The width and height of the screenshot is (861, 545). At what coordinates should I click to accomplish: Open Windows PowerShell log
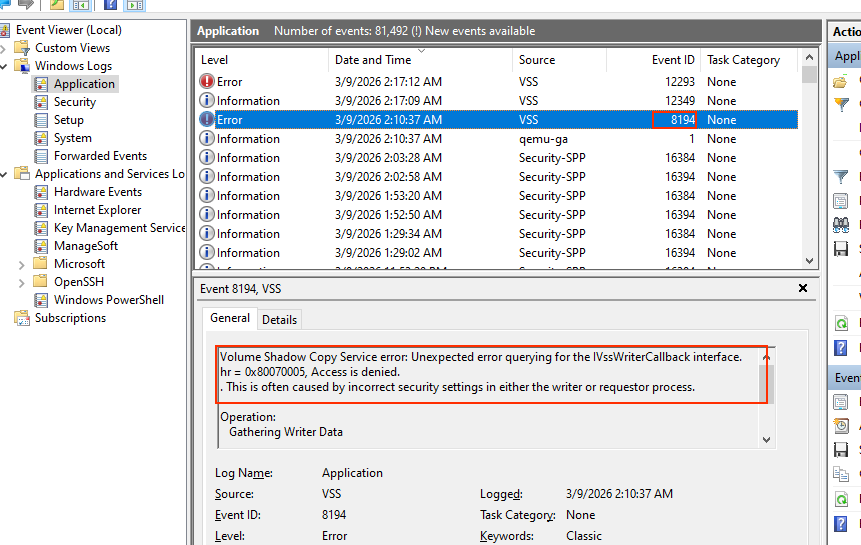(109, 300)
